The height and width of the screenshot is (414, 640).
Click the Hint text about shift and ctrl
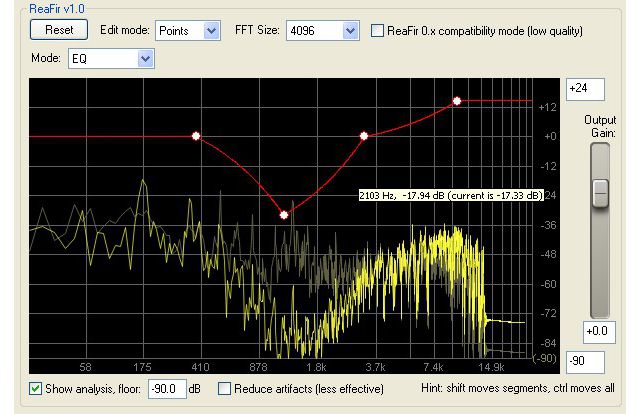click(x=518, y=388)
